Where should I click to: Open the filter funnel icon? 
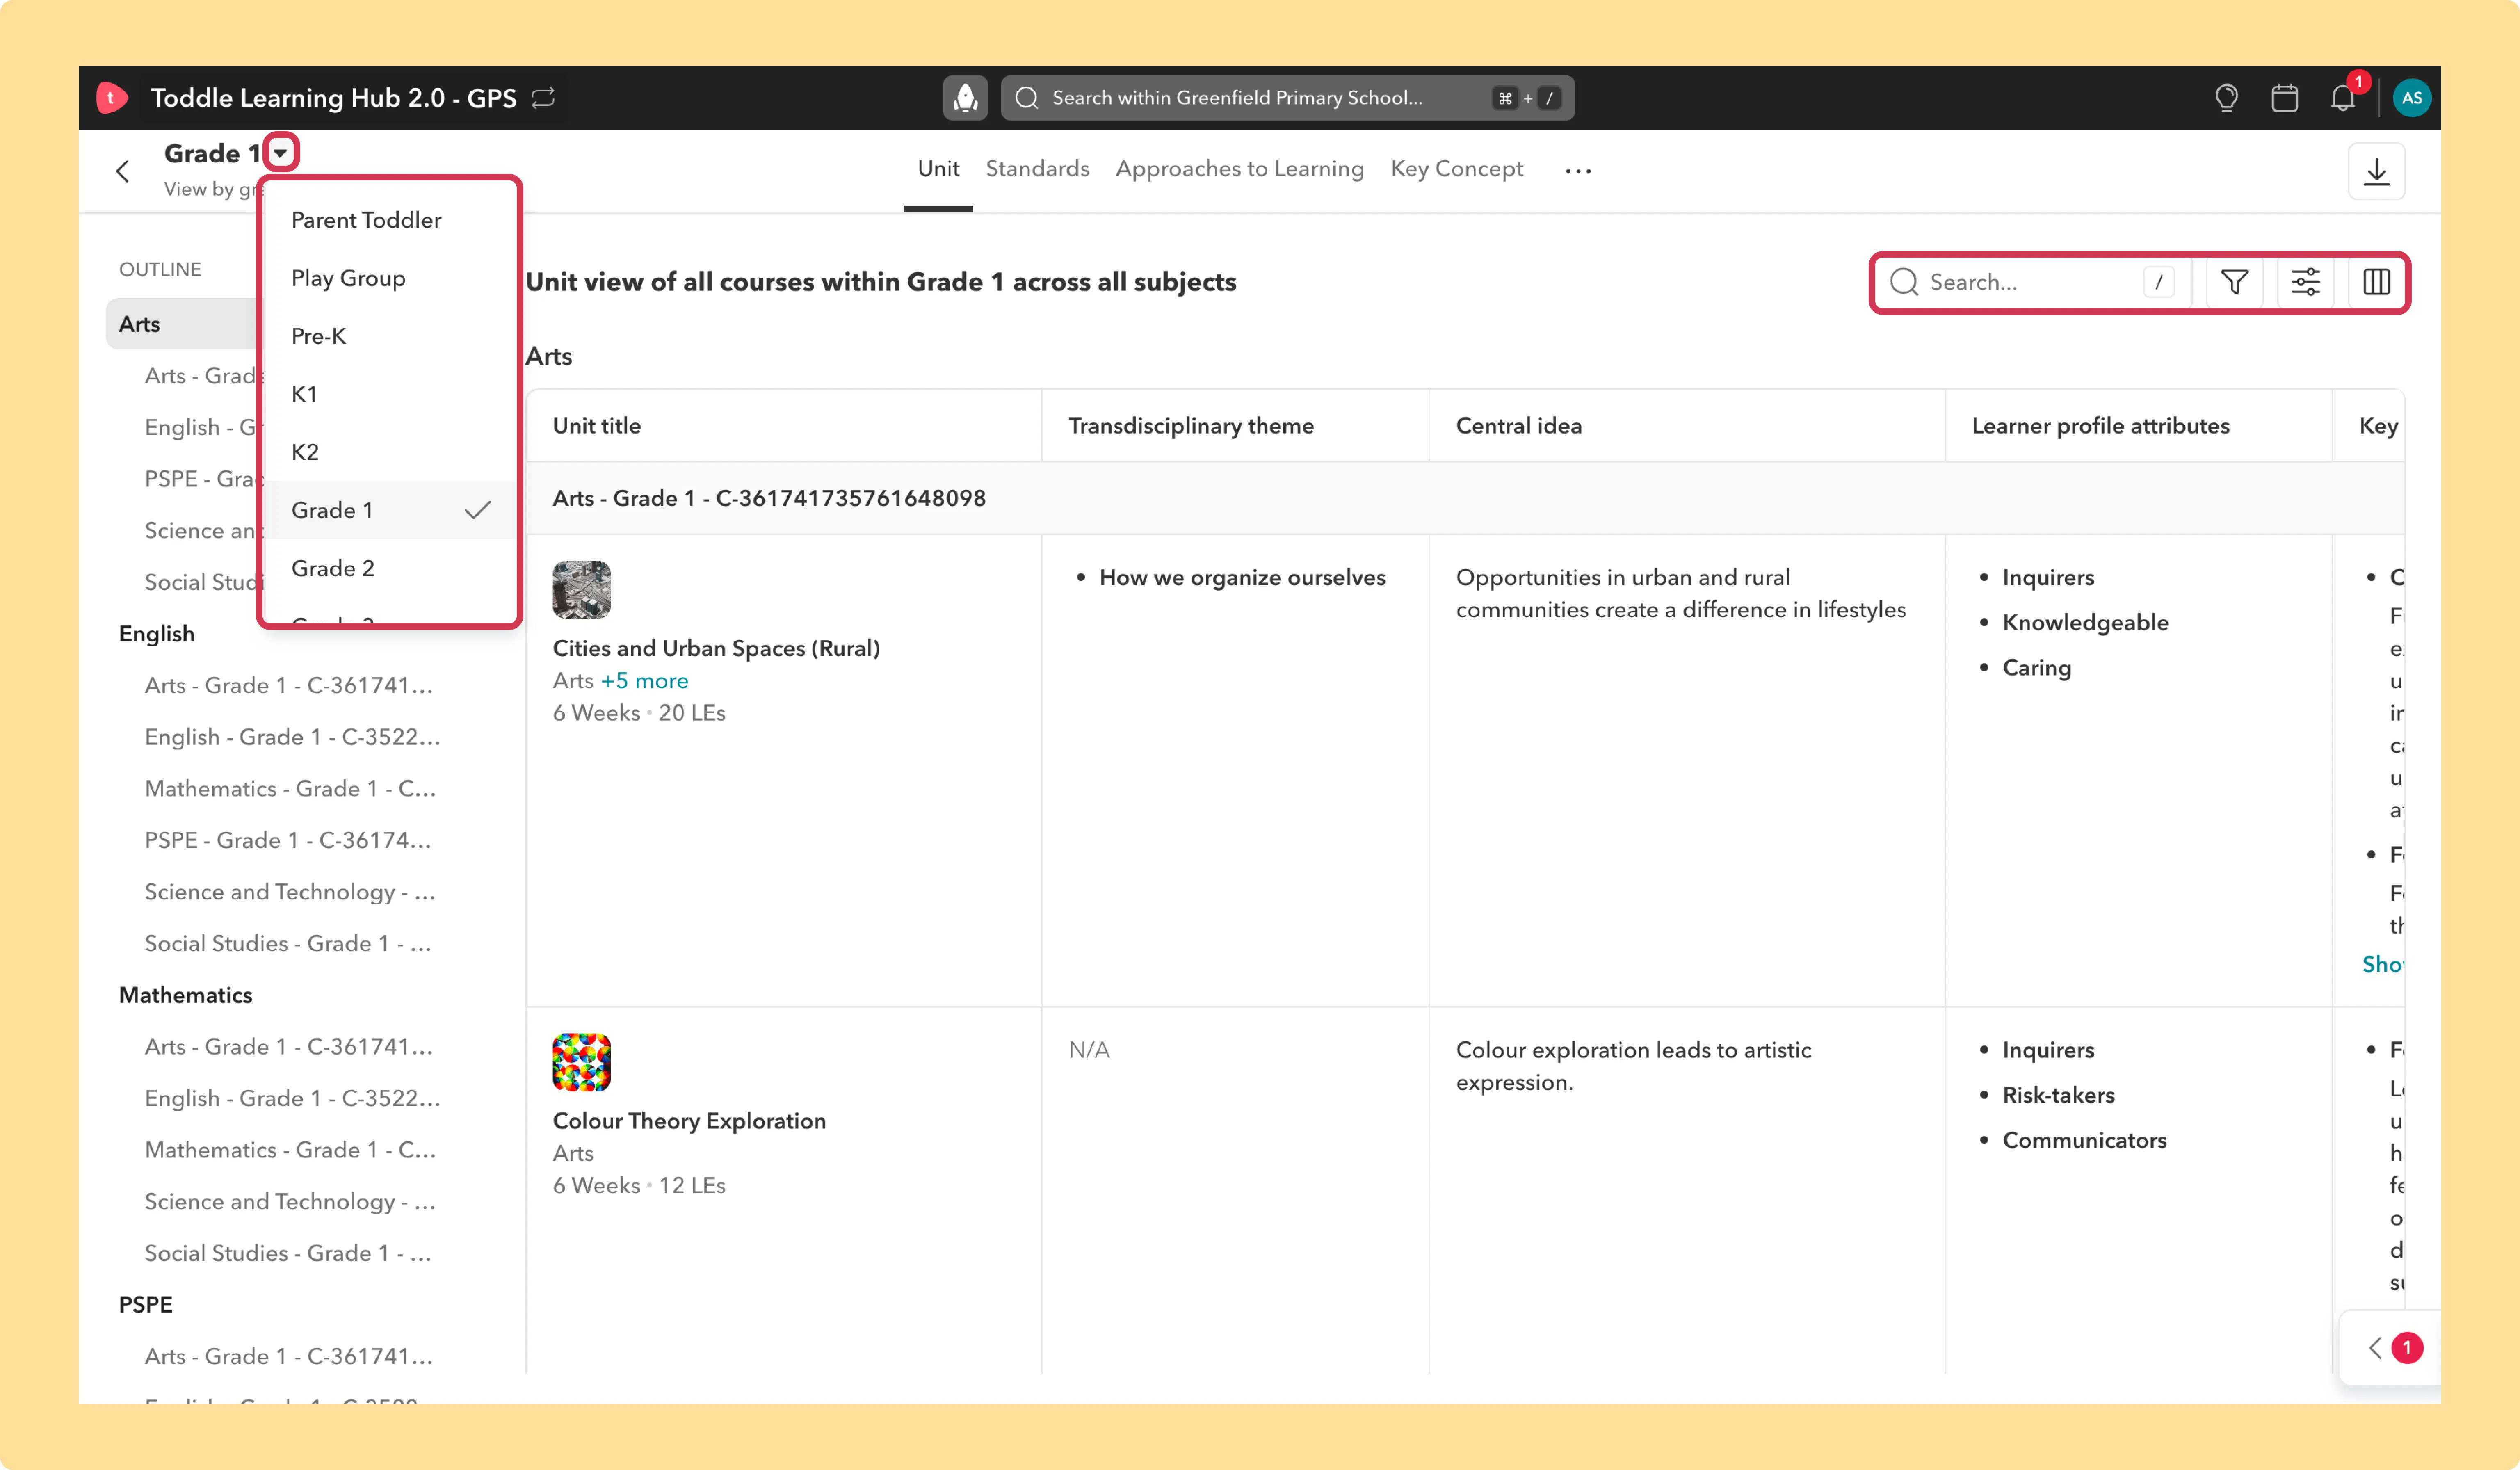2234,282
